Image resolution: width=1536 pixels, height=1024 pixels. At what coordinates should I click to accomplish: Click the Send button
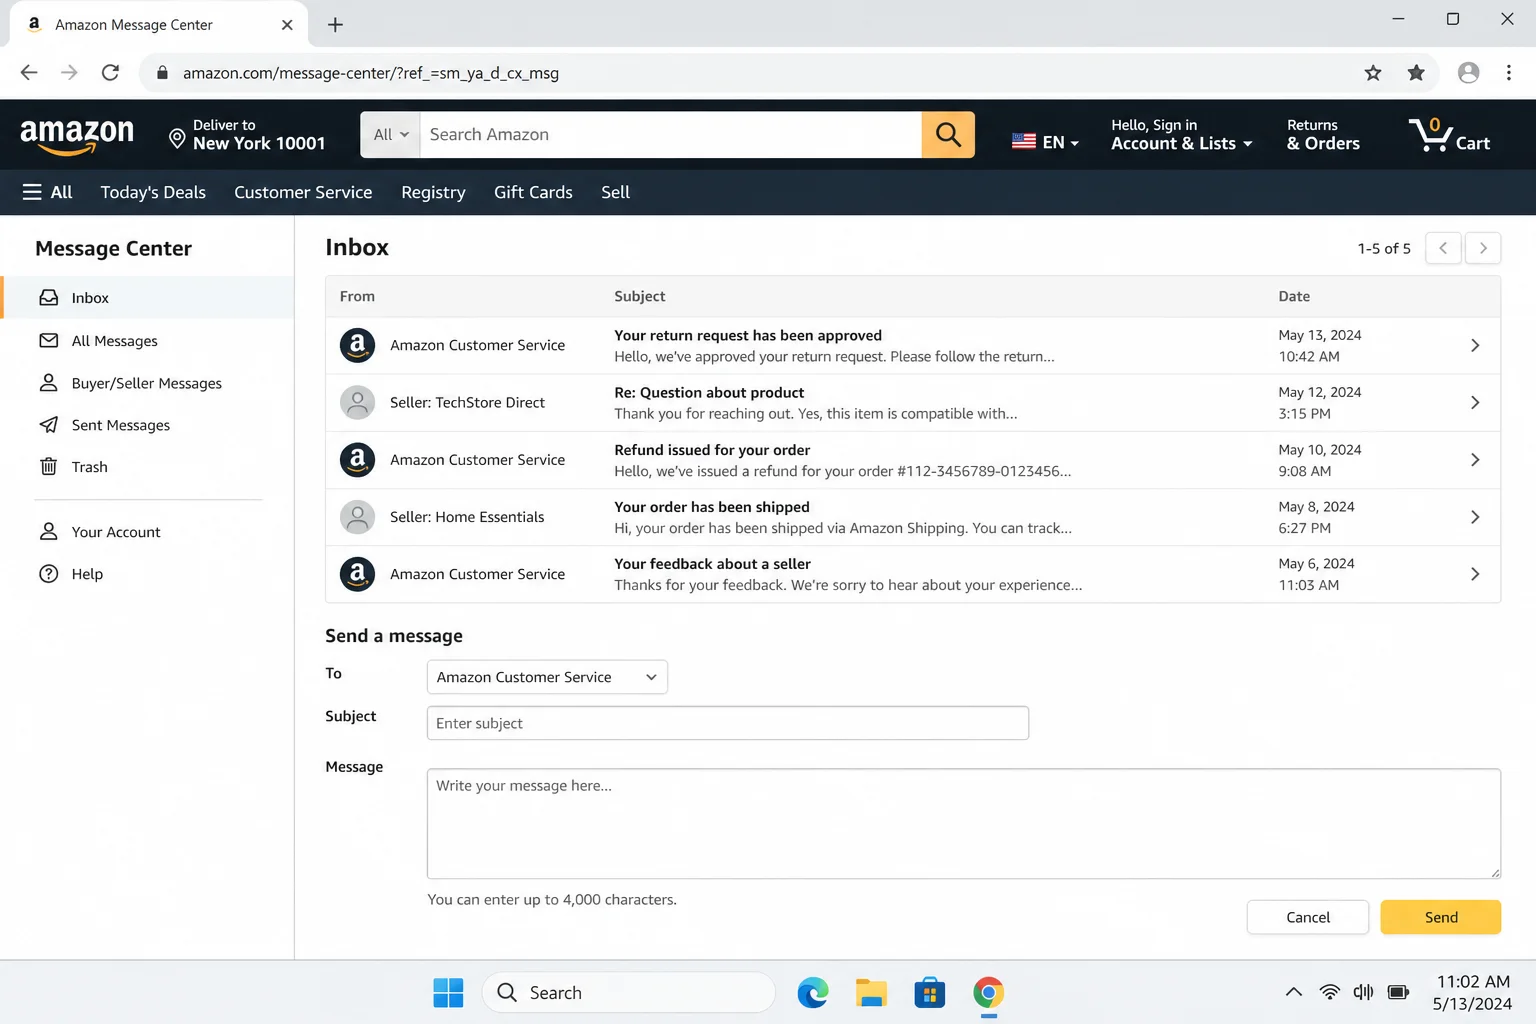click(1441, 917)
